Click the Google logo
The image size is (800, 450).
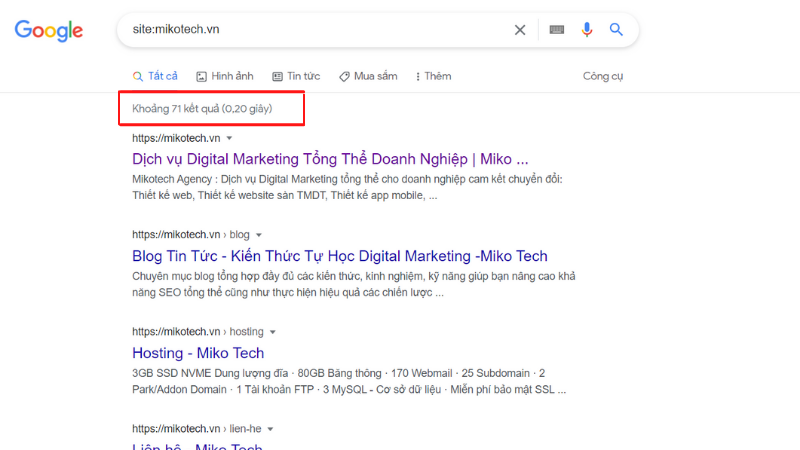coord(48,31)
